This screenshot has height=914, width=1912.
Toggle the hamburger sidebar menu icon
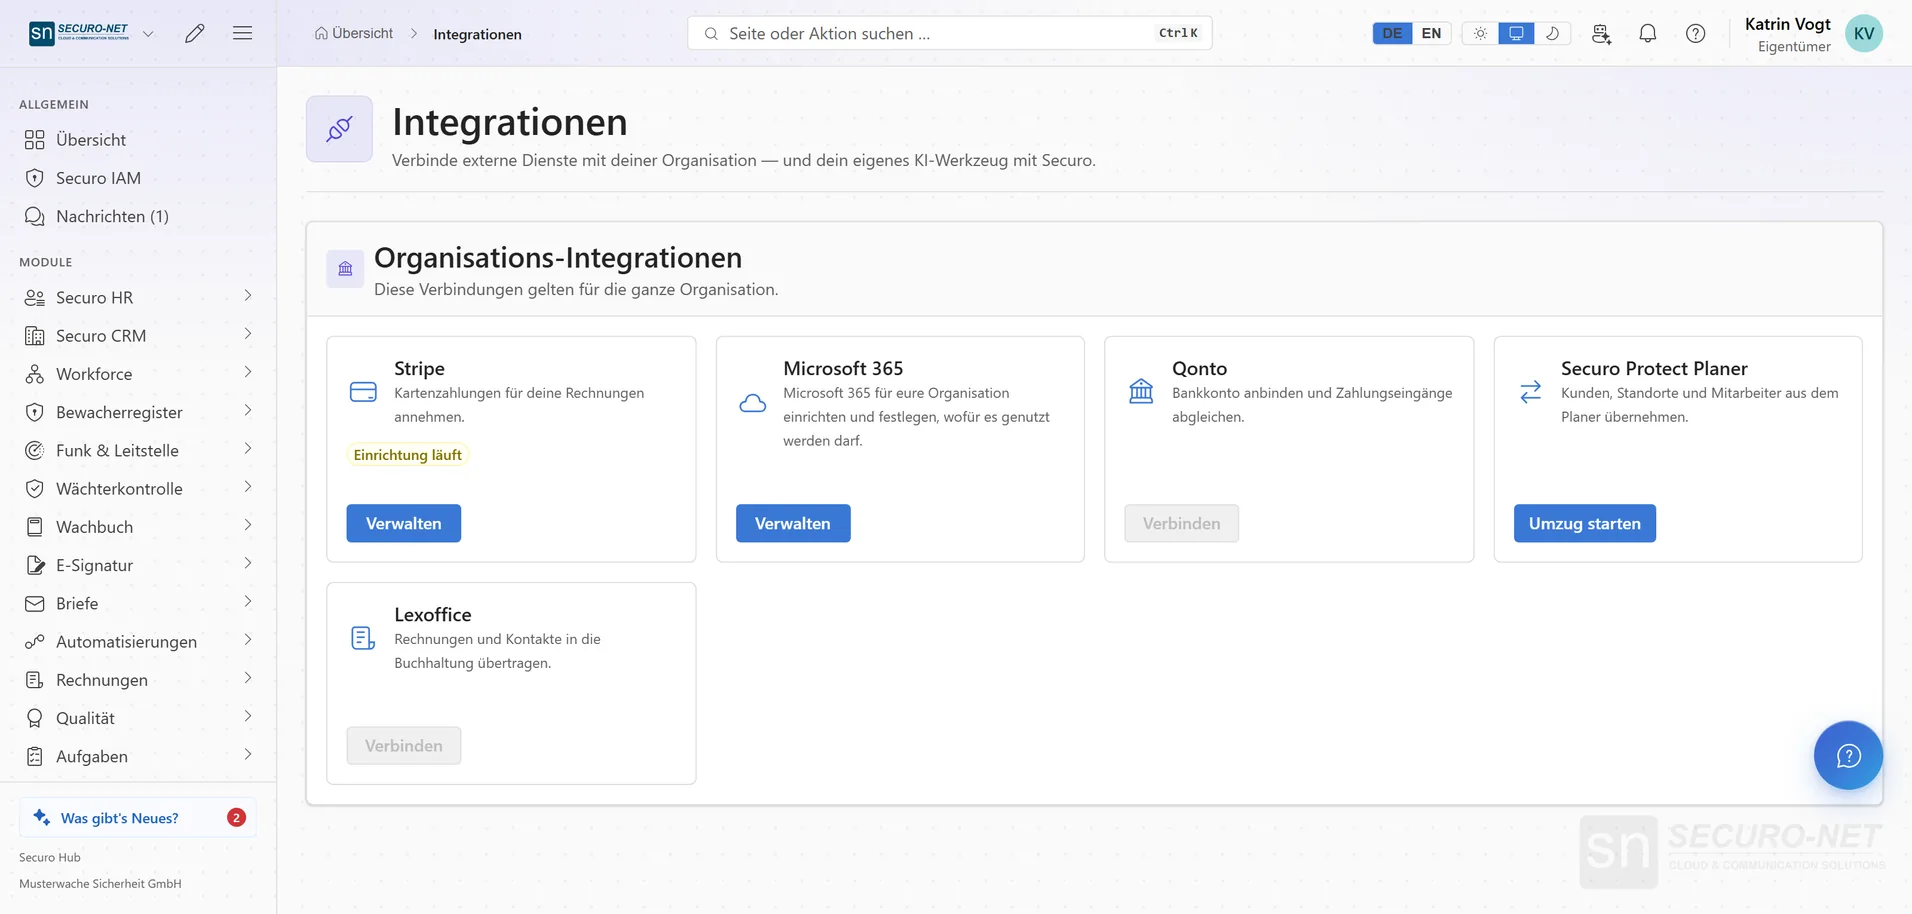pos(242,33)
